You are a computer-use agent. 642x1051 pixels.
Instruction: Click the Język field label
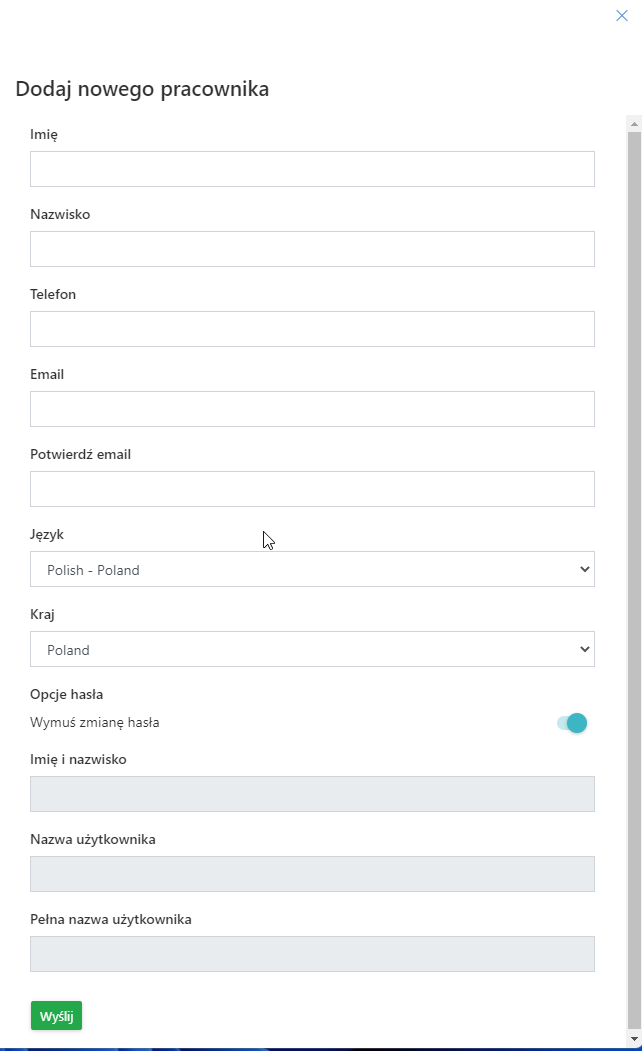pyautogui.click(x=47, y=534)
